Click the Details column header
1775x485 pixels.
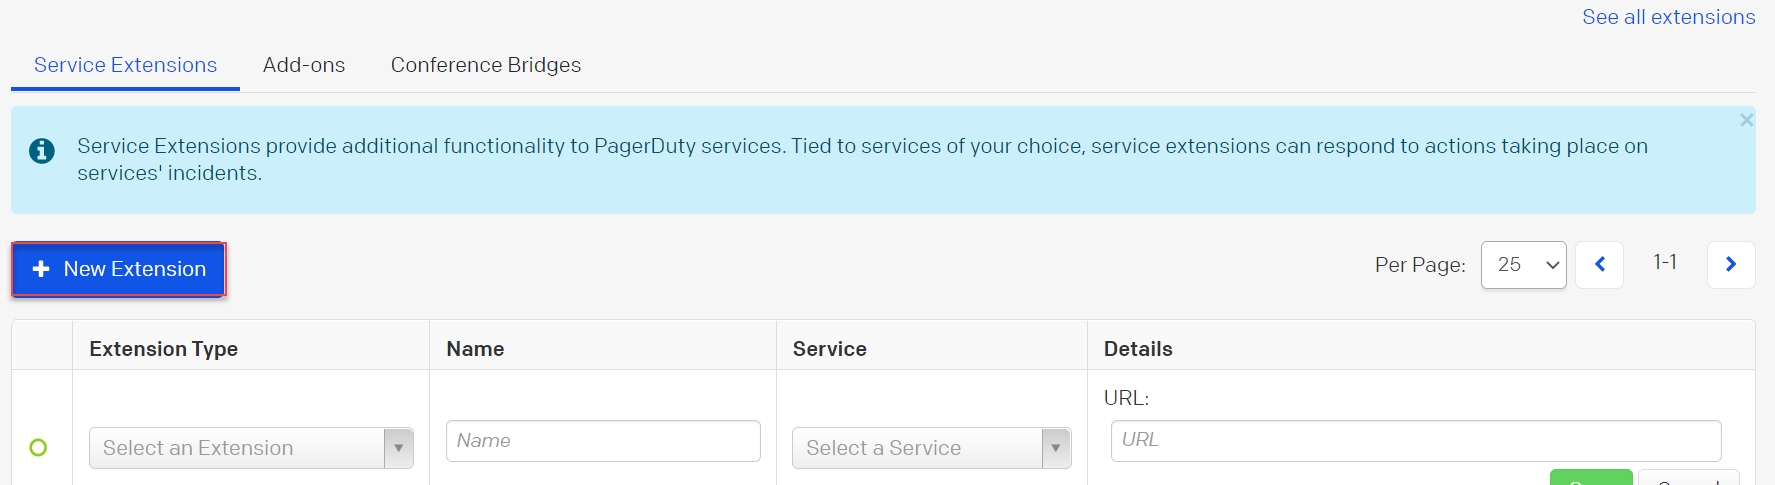(1138, 349)
